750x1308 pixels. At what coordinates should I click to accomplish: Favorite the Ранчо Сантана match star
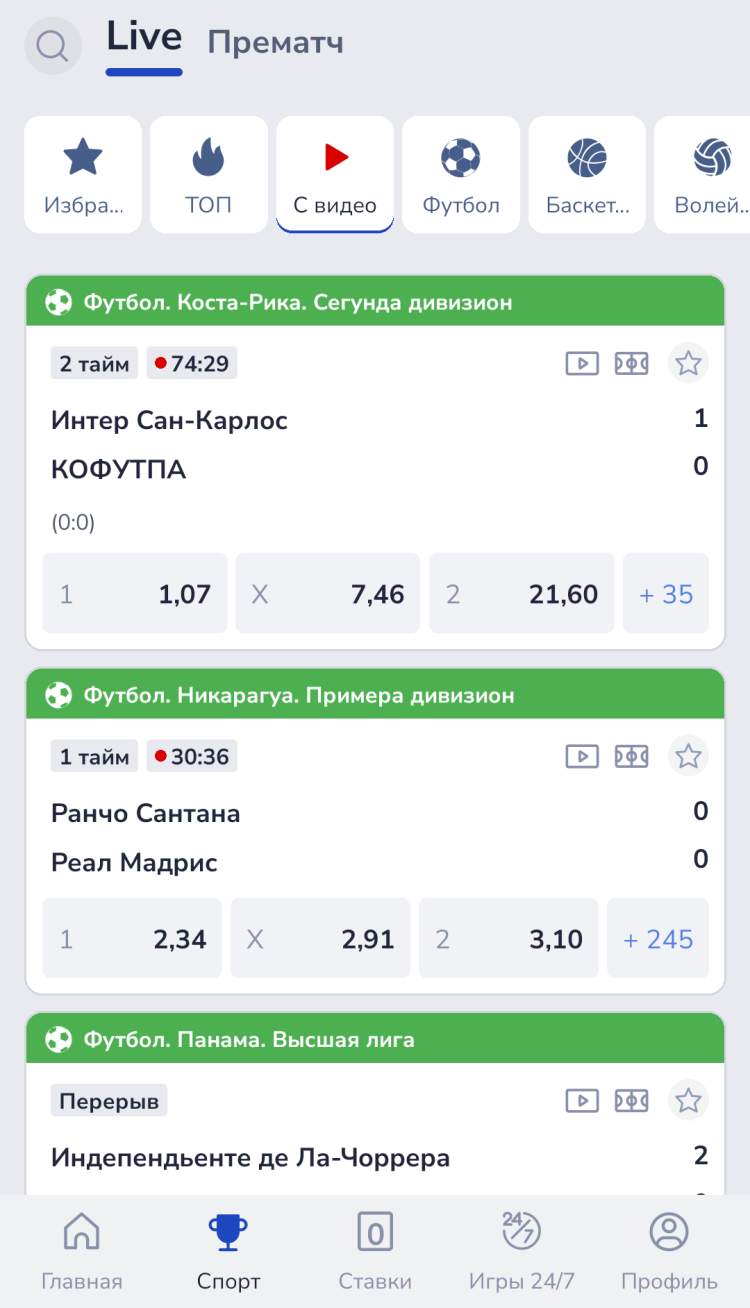pyautogui.click(x=688, y=756)
